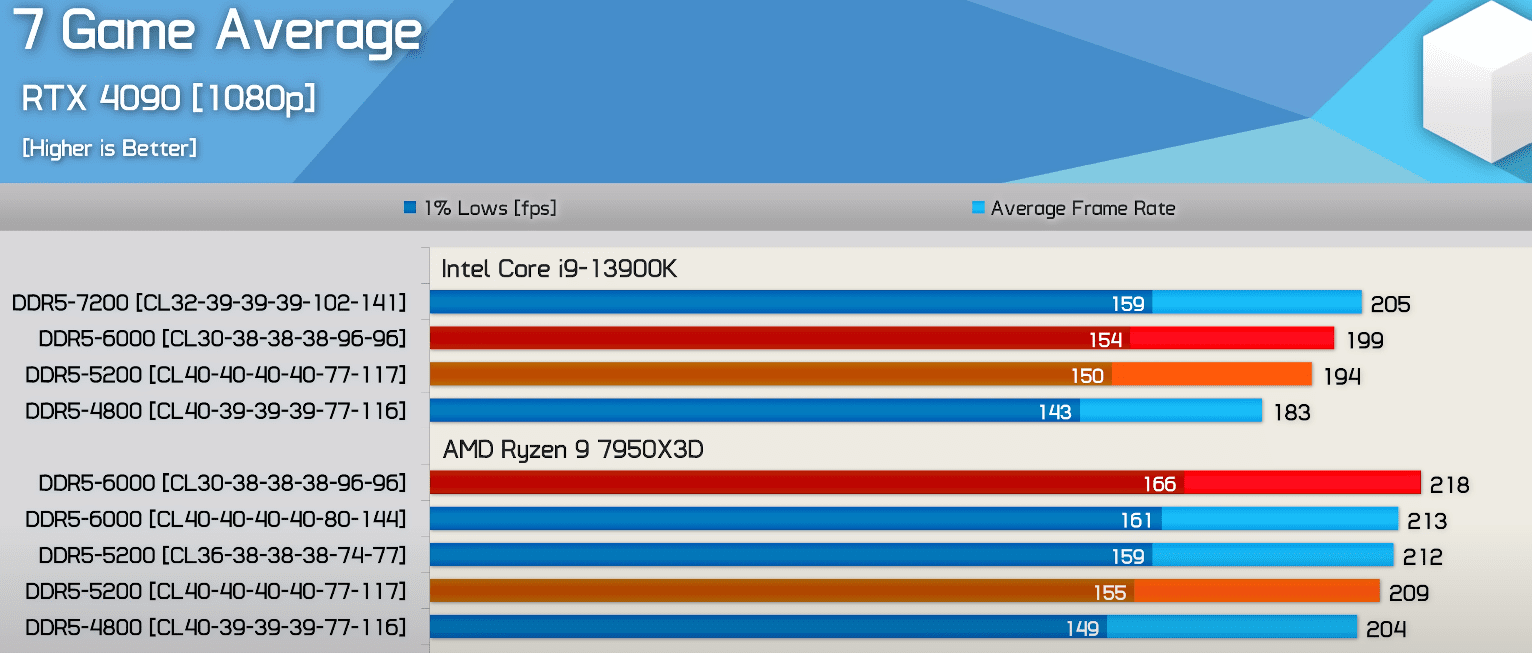Viewport: 1532px width, 653px height.
Task: Click the 1% Lows legend color square
Action: tap(410, 209)
